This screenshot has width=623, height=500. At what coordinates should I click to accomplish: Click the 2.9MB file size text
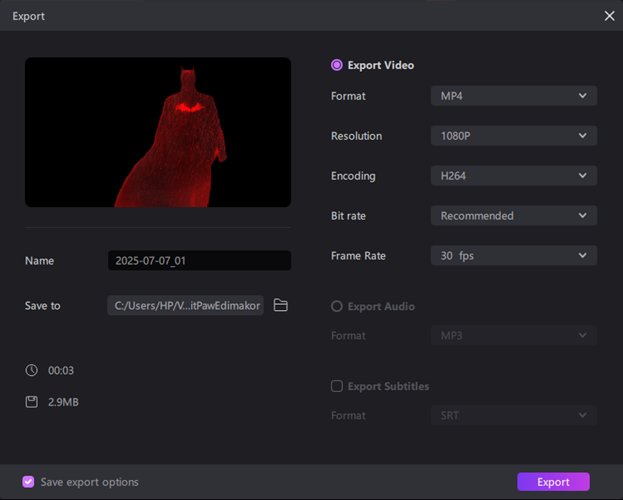tap(63, 402)
